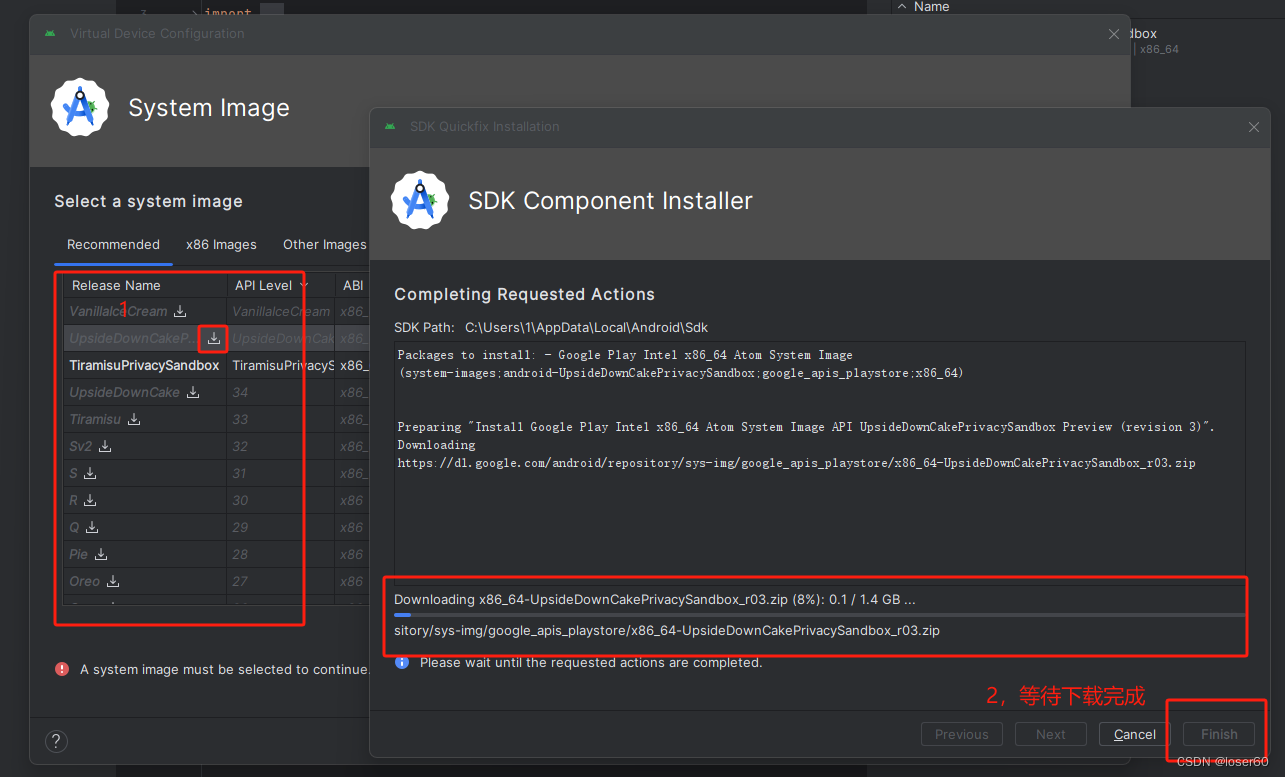Viewport: 1285px width, 777px height.
Task: Select the Pie release row
Action: tap(217, 555)
